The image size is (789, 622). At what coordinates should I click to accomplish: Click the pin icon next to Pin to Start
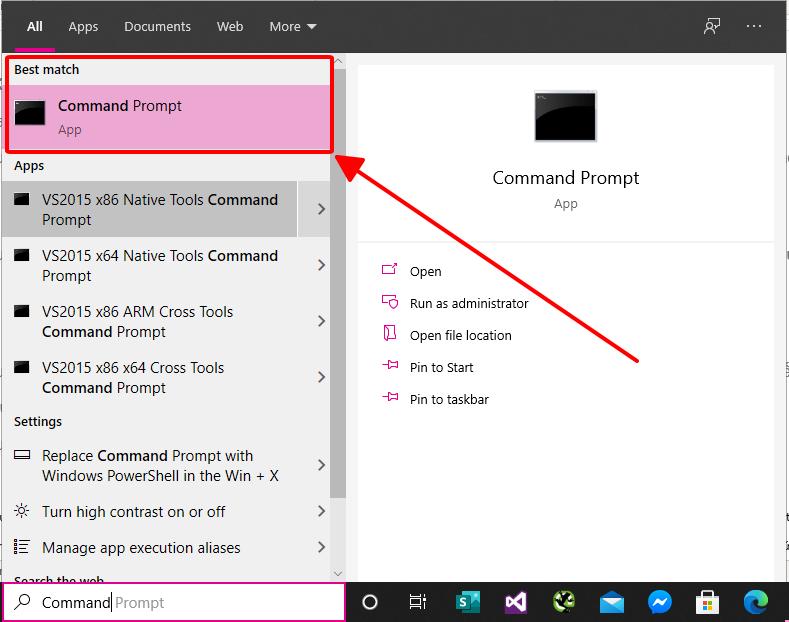(x=390, y=365)
